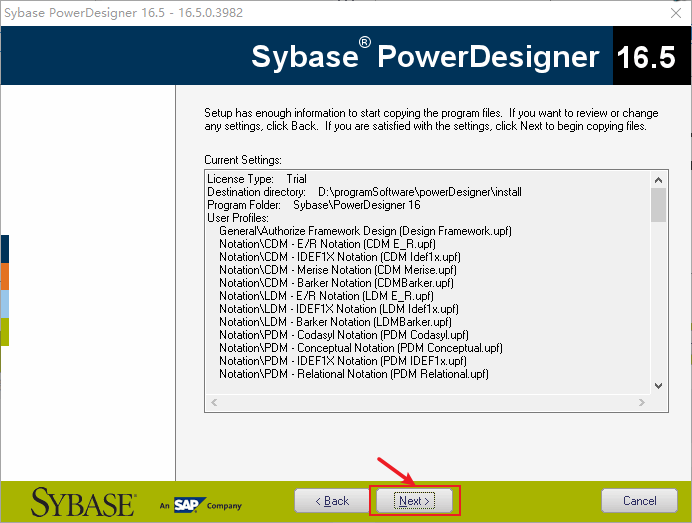Select 'Notation\CDM - IDEF1X Notation' line
Screen dimensions: 692x523
pyautogui.click(x=339, y=257)
